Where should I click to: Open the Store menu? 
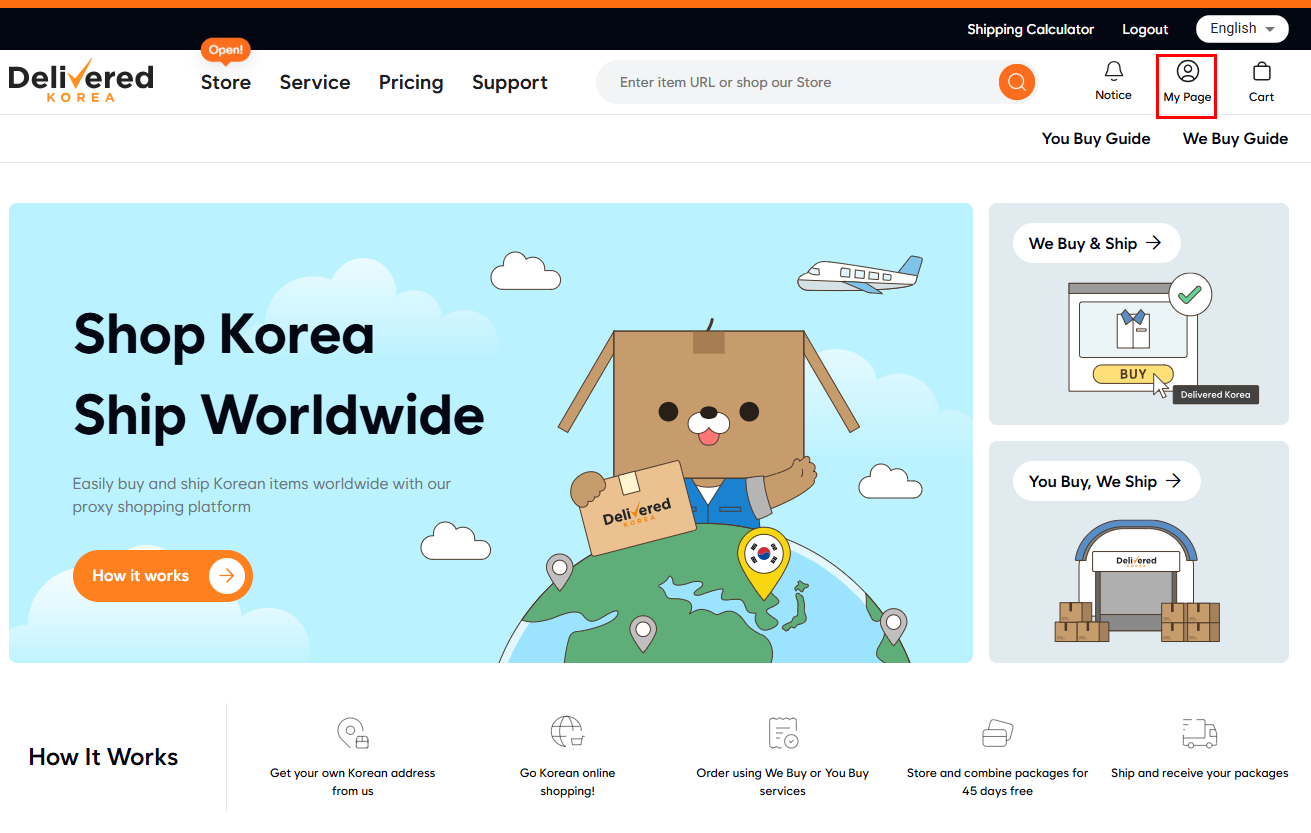(x=226, y=83)
